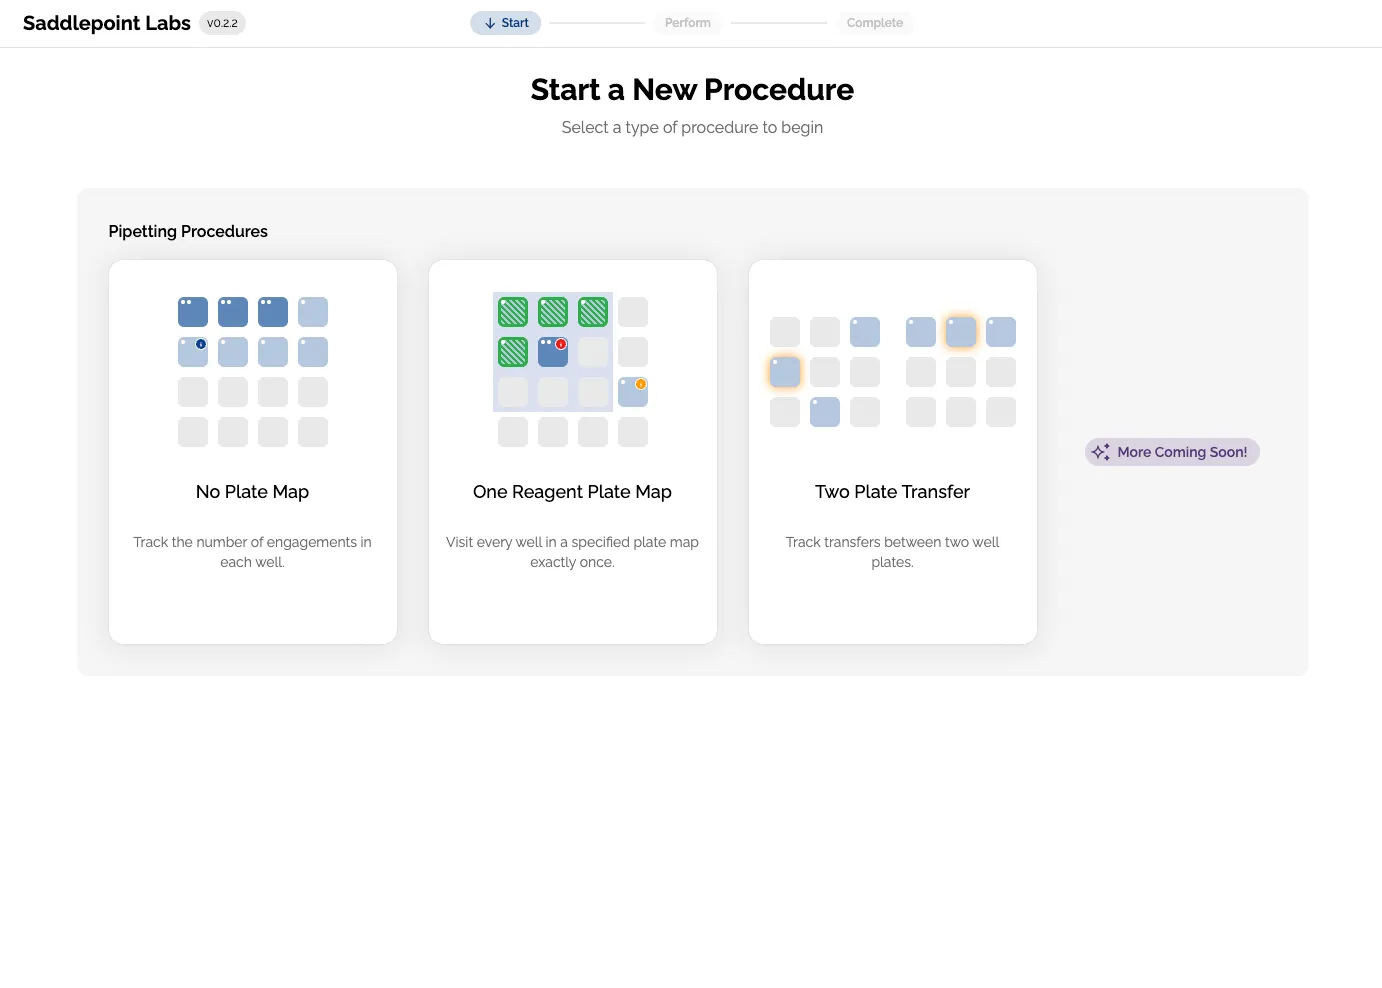Click the orange warning badge on well
Screen dimensions: 1382x988
[641, 384]
